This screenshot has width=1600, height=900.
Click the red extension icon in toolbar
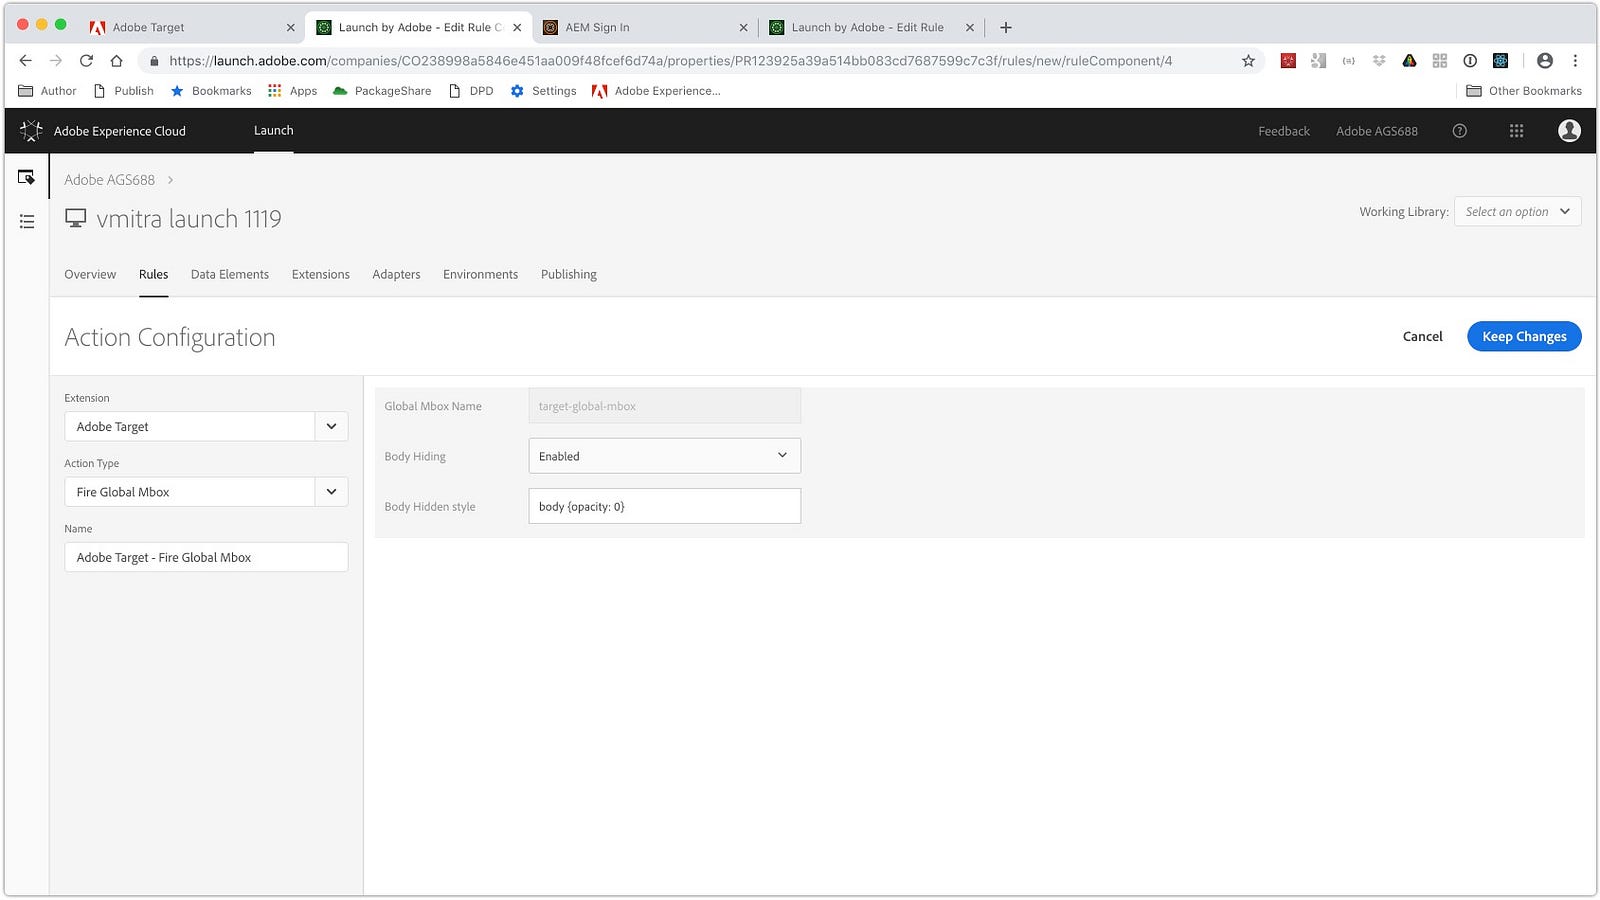click(1288, 61)
